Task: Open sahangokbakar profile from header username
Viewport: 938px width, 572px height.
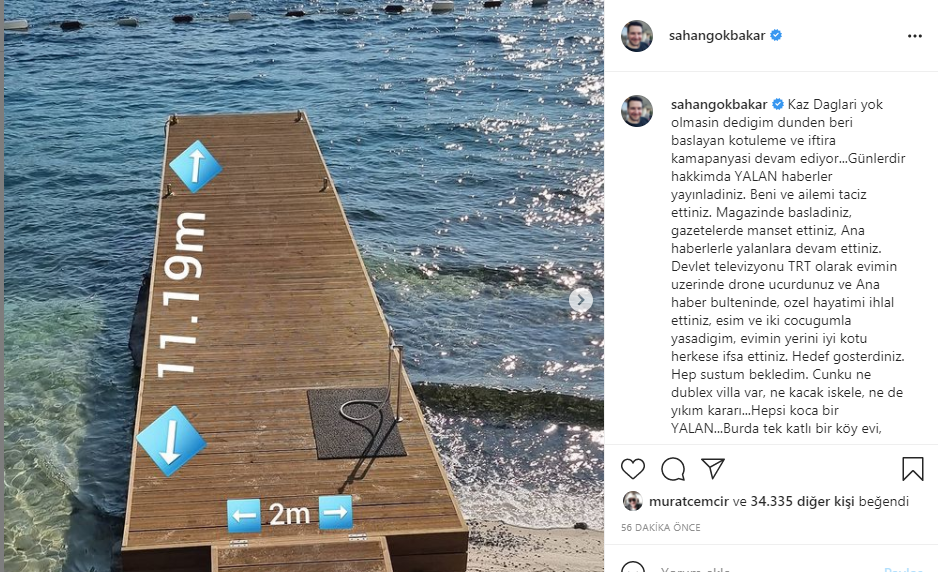Action: tap(717, 35)
